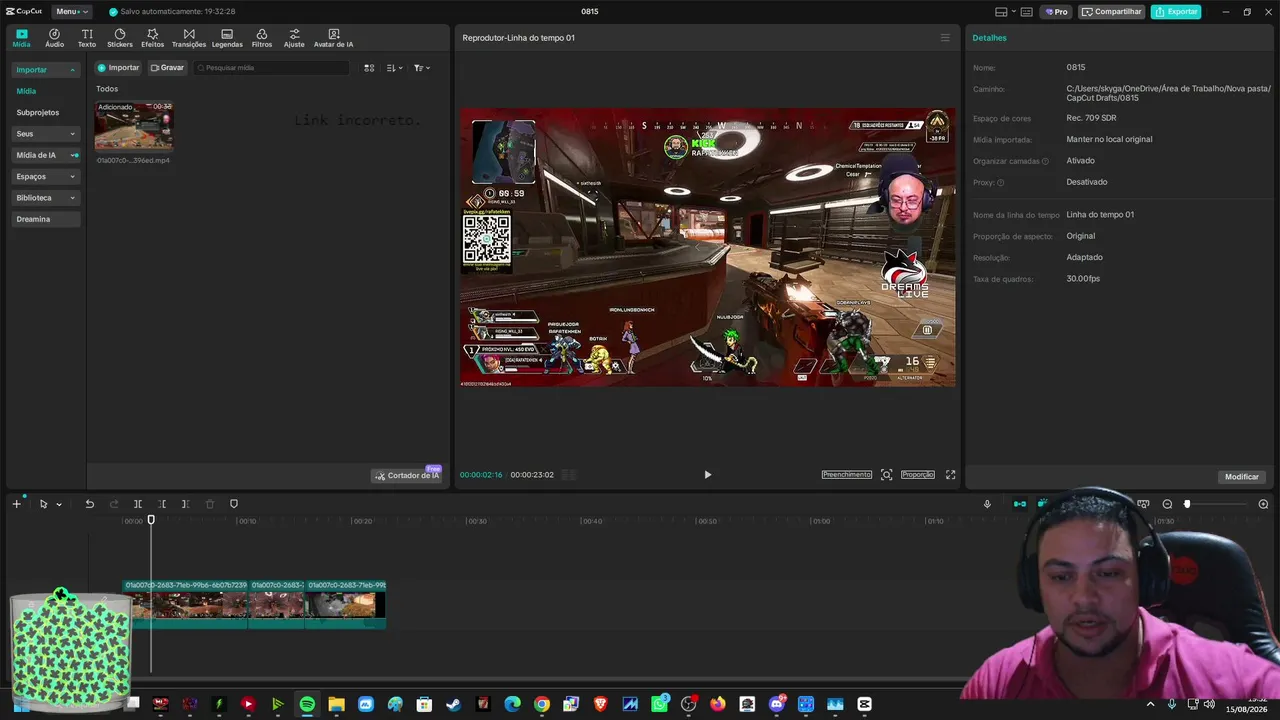Open Spotify from the taskbar

[307, 704]
